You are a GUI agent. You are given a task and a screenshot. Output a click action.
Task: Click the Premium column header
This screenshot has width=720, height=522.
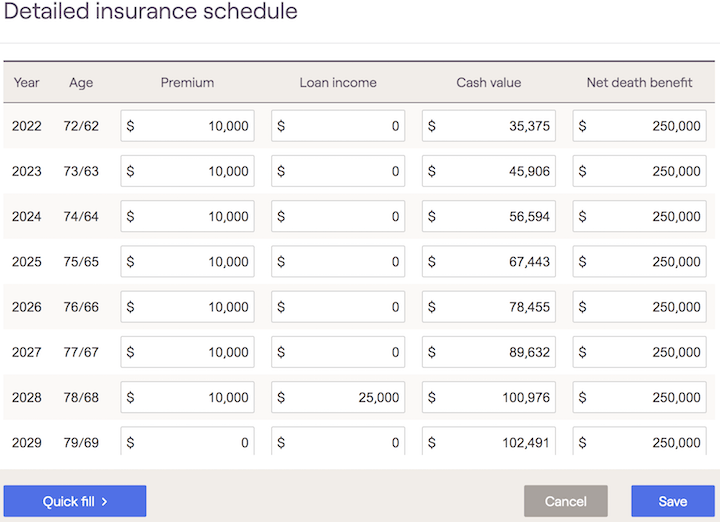(187, 82)
